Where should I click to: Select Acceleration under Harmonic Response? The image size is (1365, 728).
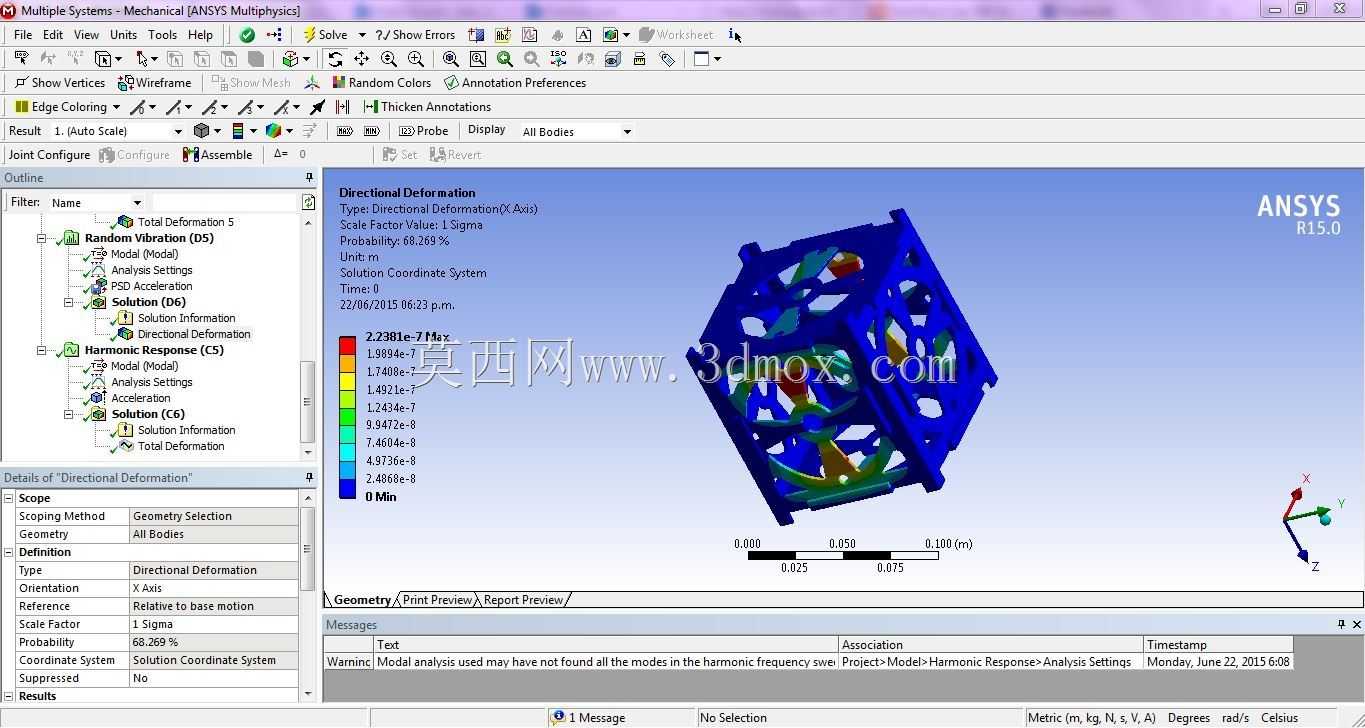[141, 398]
